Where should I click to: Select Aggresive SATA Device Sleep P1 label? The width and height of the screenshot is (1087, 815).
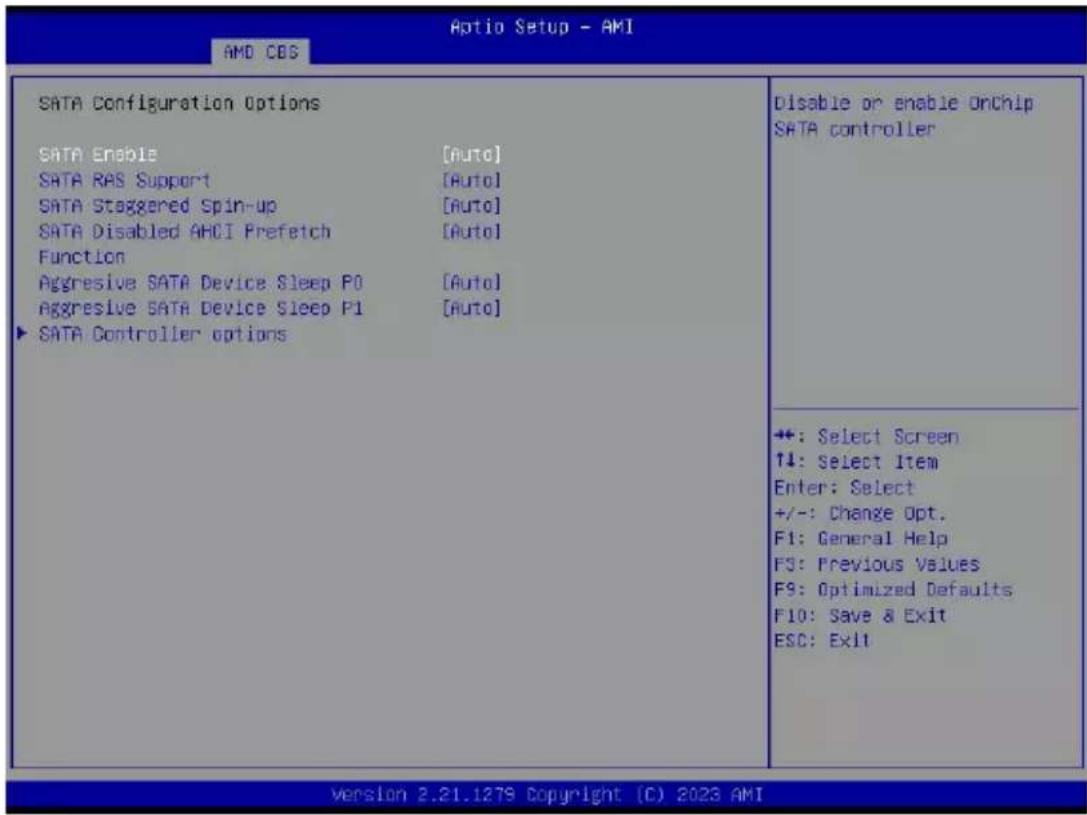200,308
